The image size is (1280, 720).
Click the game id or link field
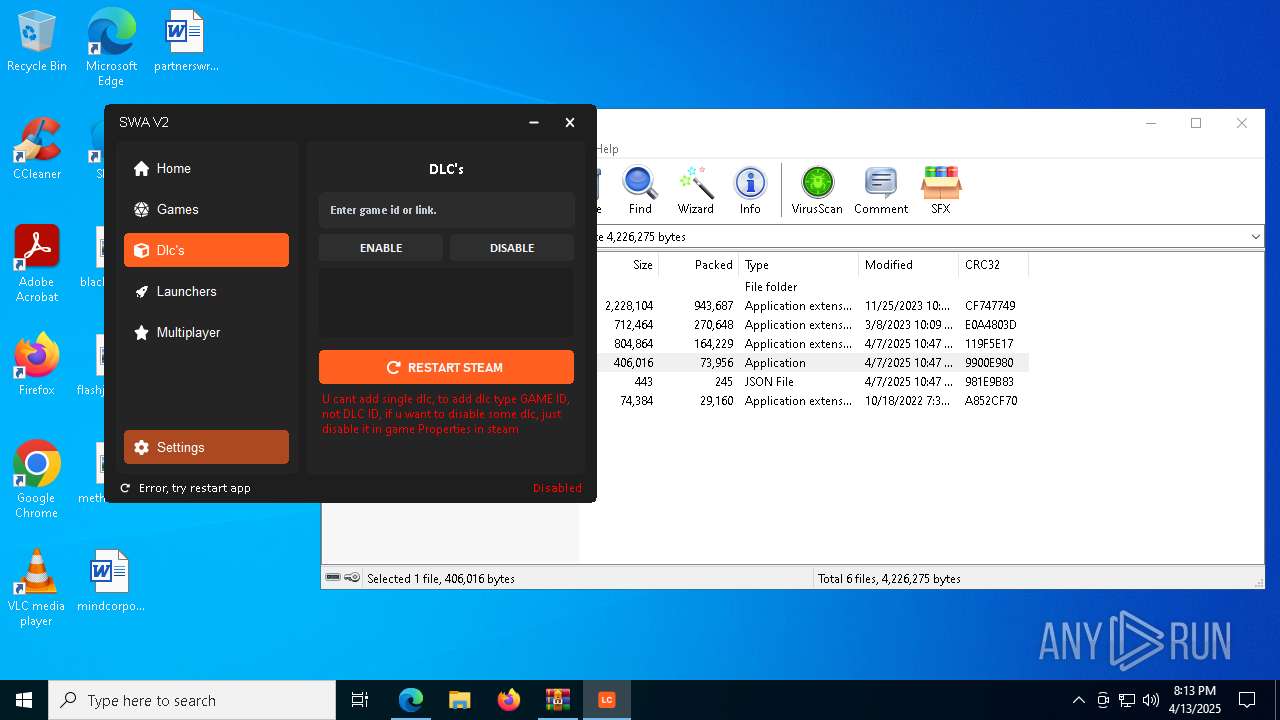pyautogui.click(x=446, y=210)
